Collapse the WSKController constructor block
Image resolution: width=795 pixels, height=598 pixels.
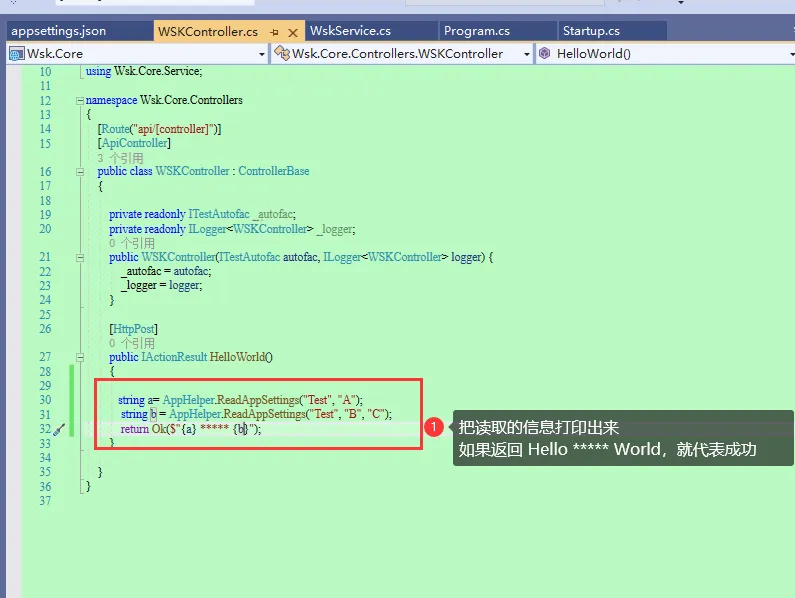click(x=80, y=258)
